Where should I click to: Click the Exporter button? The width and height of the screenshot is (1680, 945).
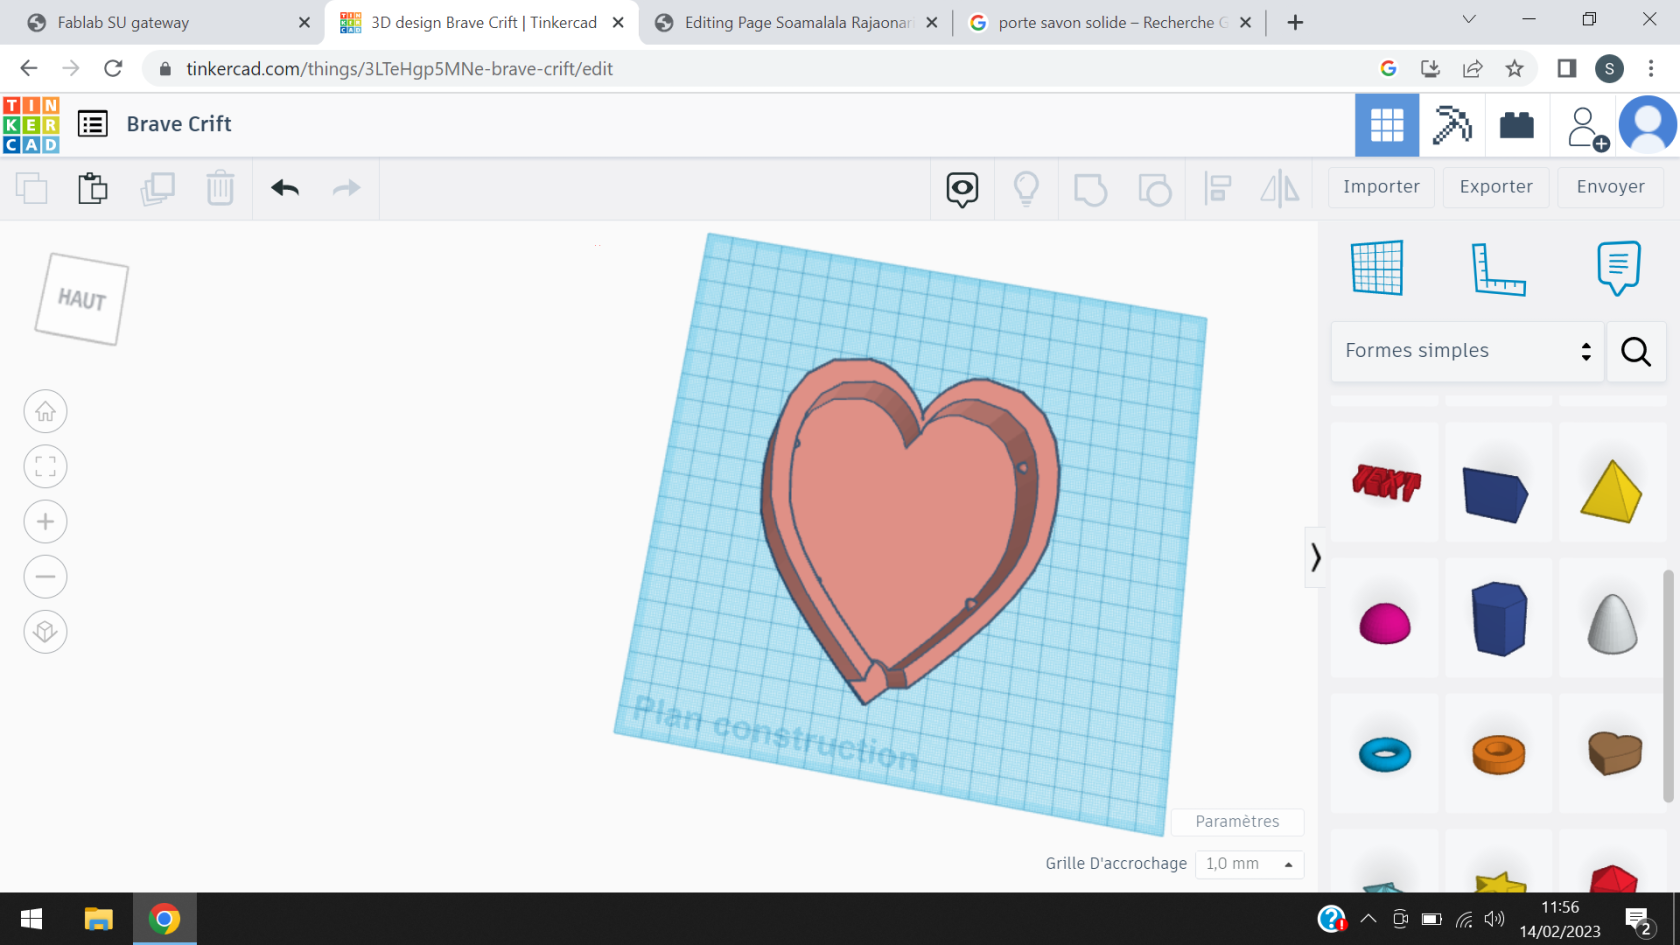[x=1496, y=187]
